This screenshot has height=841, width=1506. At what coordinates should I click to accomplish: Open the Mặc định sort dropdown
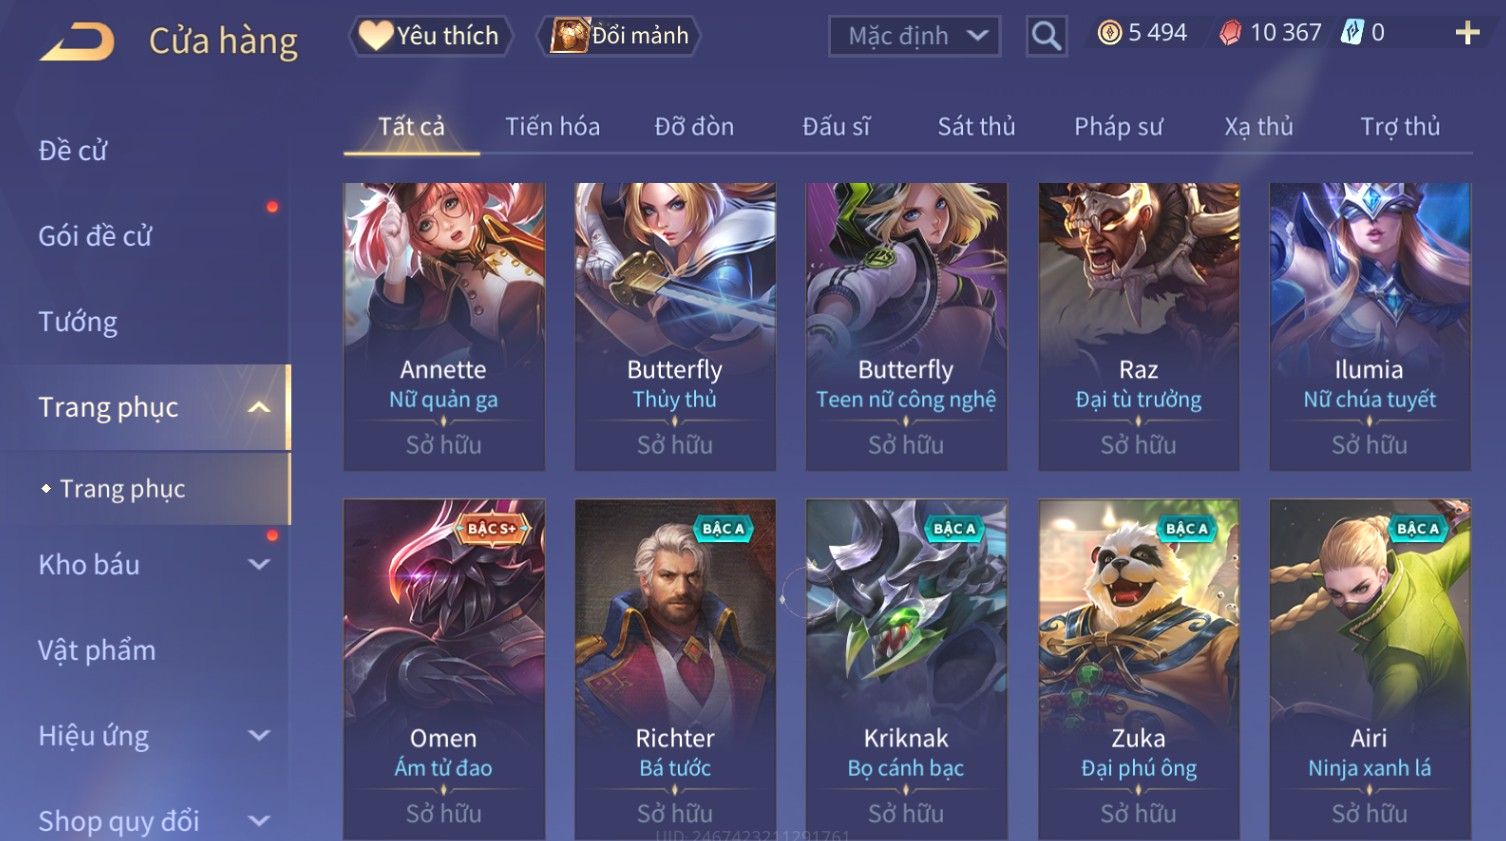pos(915,36)
